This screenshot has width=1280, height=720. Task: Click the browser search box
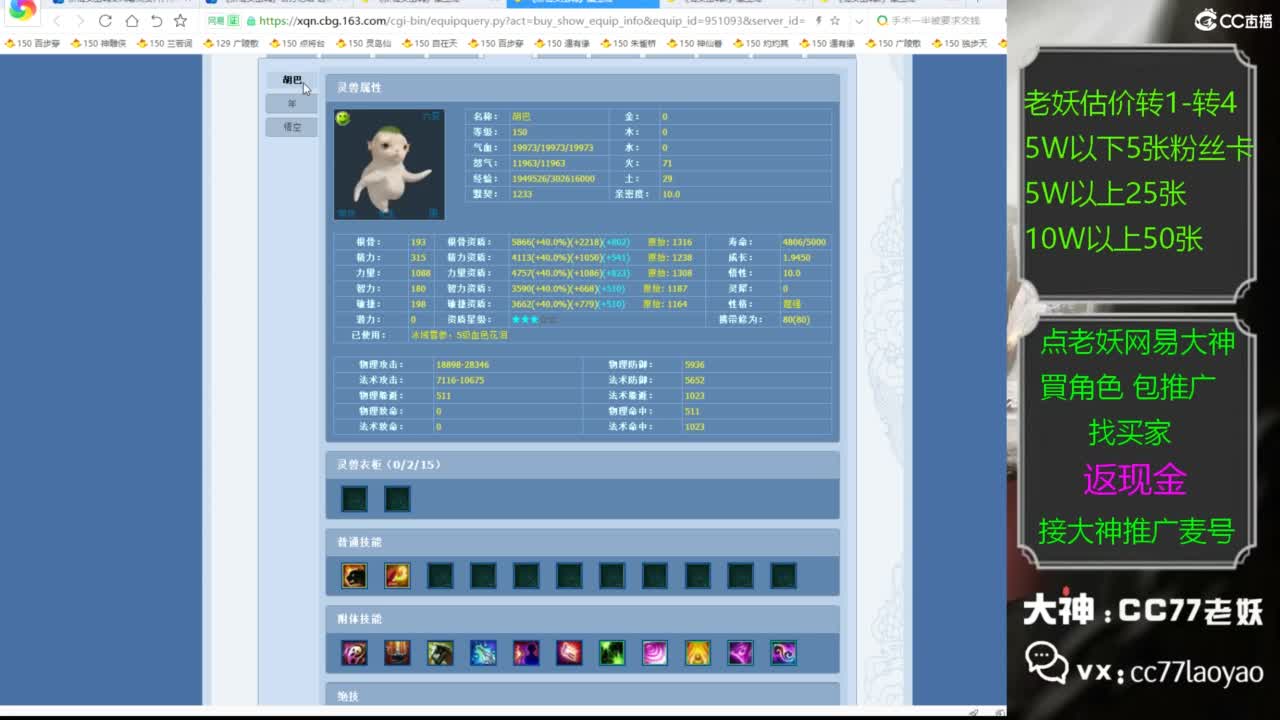pyautogui.click(x=940, y=21)
